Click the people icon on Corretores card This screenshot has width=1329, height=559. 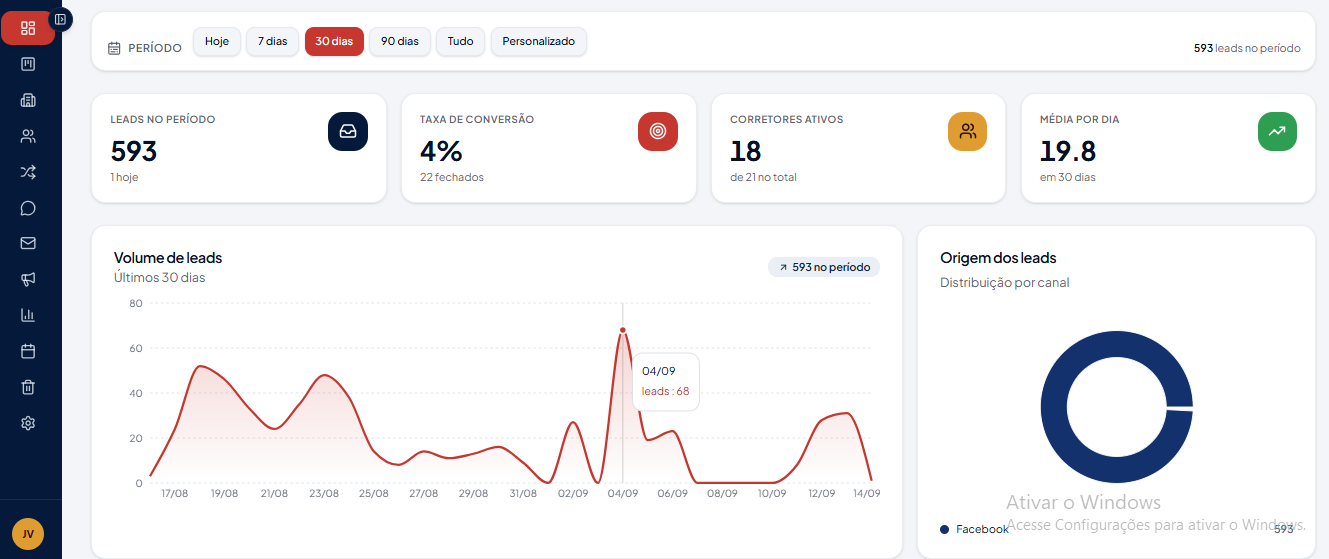(x=967, y=131)
